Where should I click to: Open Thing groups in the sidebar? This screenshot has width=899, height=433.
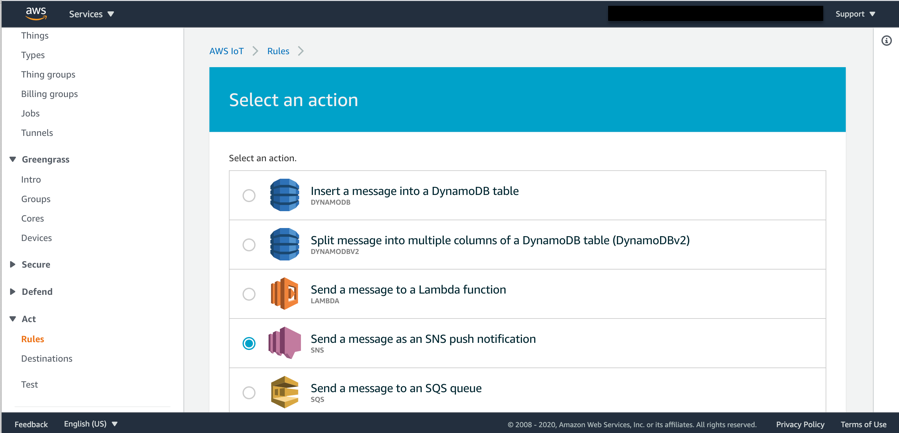click(x=48, y=75)
